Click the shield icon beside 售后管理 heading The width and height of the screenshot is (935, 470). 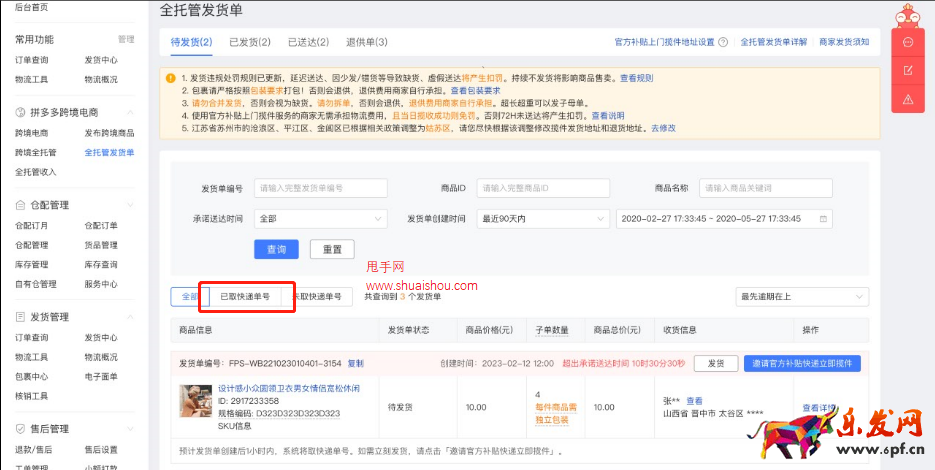pyautogui.click(x=20, y=429)
